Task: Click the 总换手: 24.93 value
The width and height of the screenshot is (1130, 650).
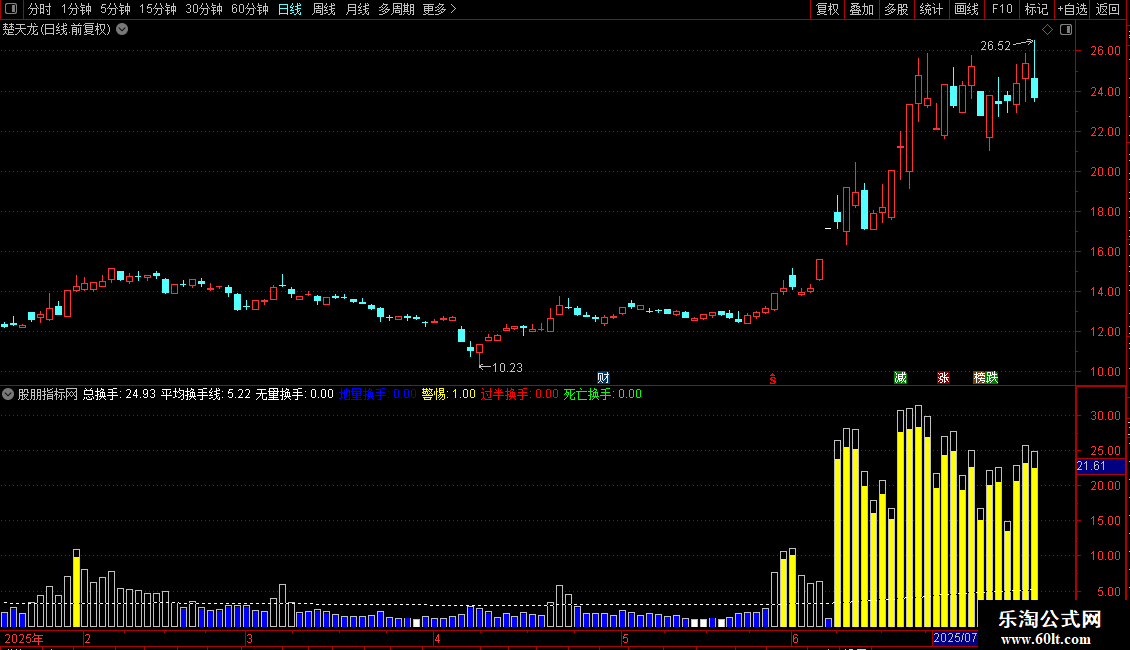Action: coord(119,394)
